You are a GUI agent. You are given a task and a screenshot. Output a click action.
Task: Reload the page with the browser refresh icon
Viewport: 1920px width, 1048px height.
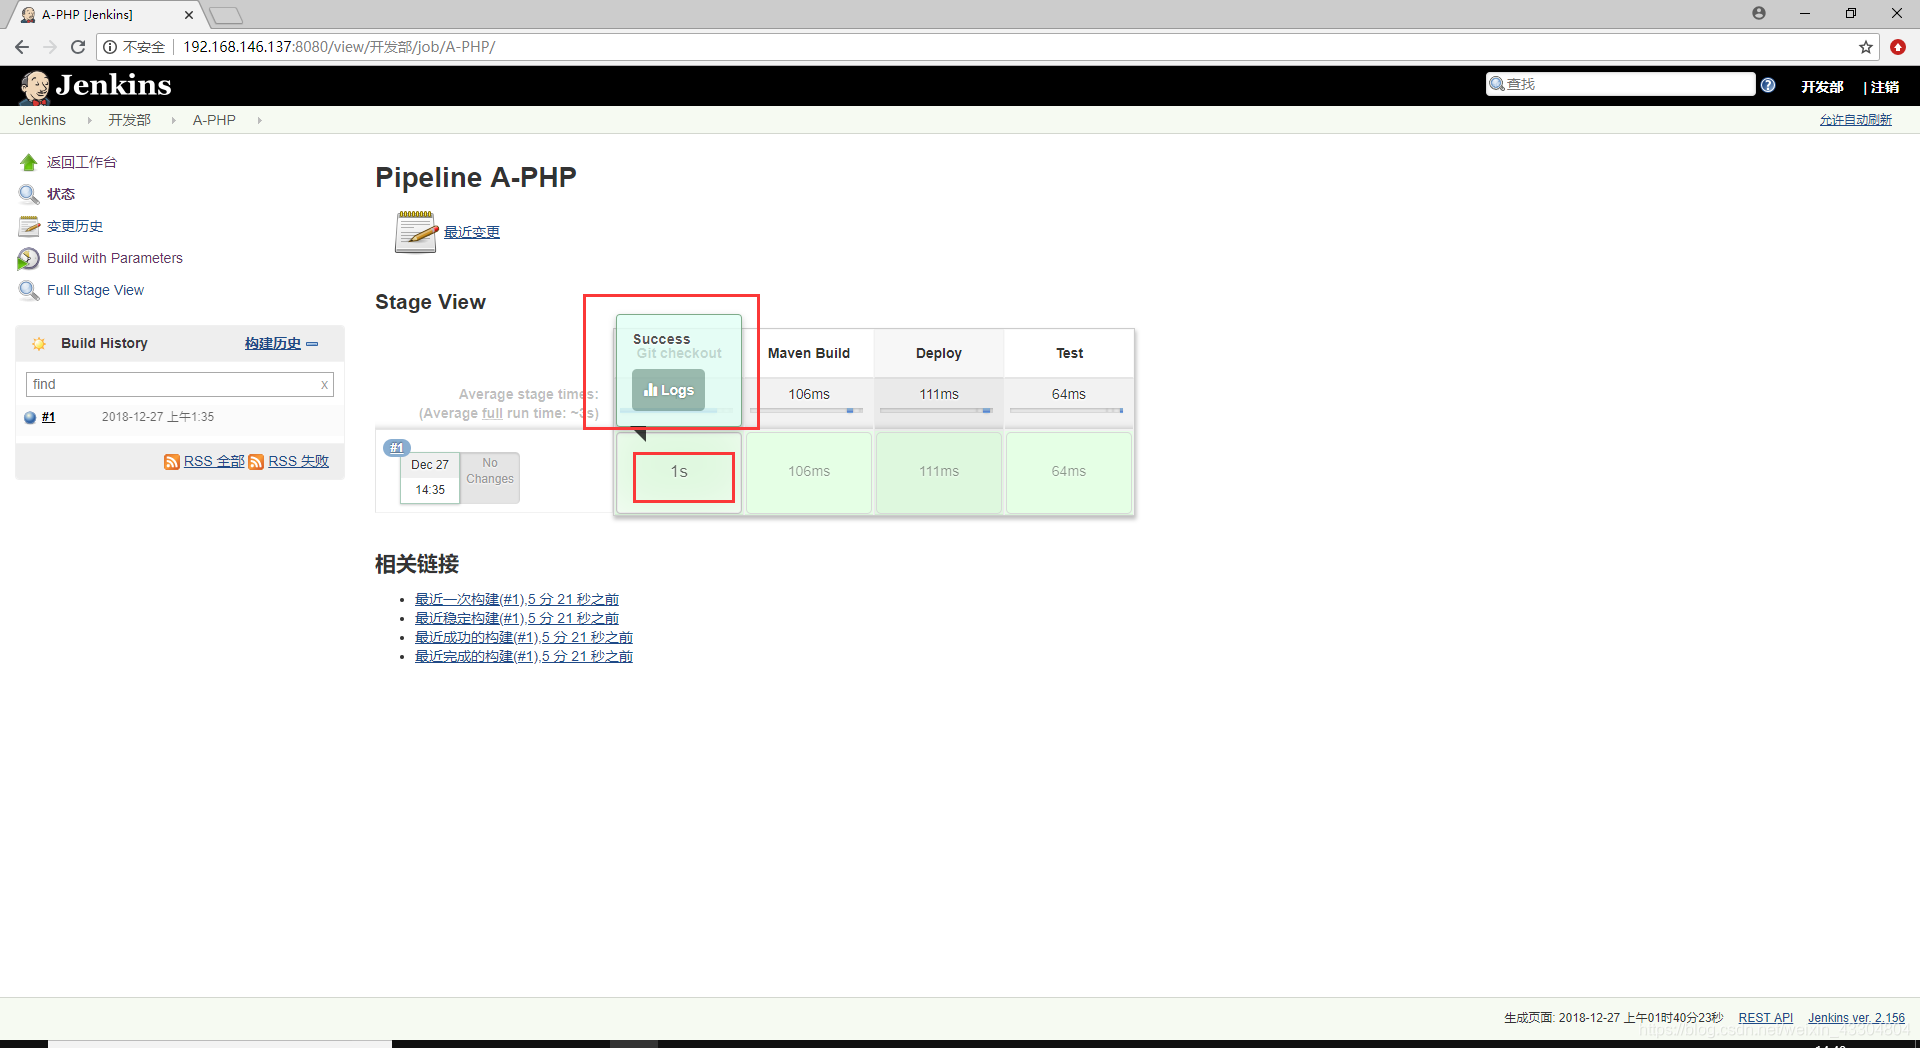(x=78, y=47)
